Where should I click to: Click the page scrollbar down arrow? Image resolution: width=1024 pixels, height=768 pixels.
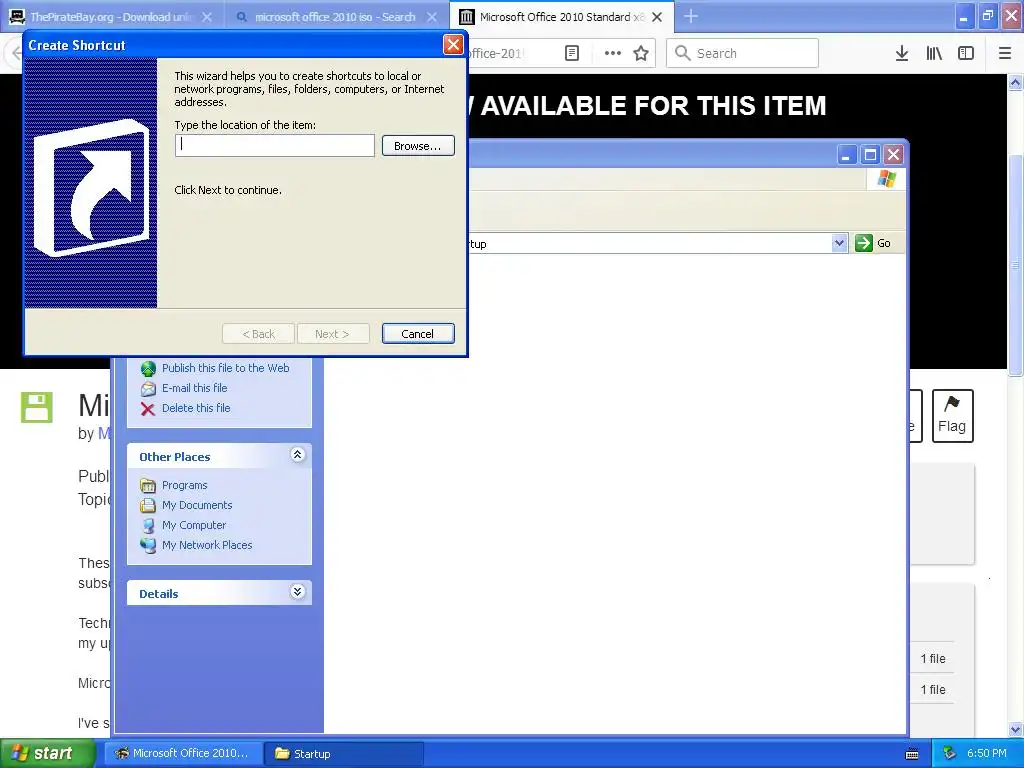point(1016,729)
